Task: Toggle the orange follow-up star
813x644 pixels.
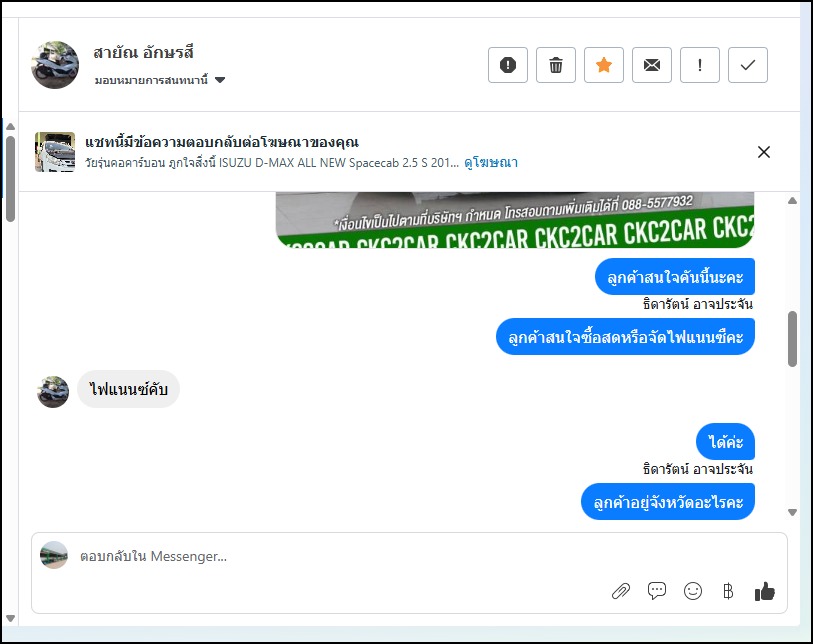Action: coord(604,65)
